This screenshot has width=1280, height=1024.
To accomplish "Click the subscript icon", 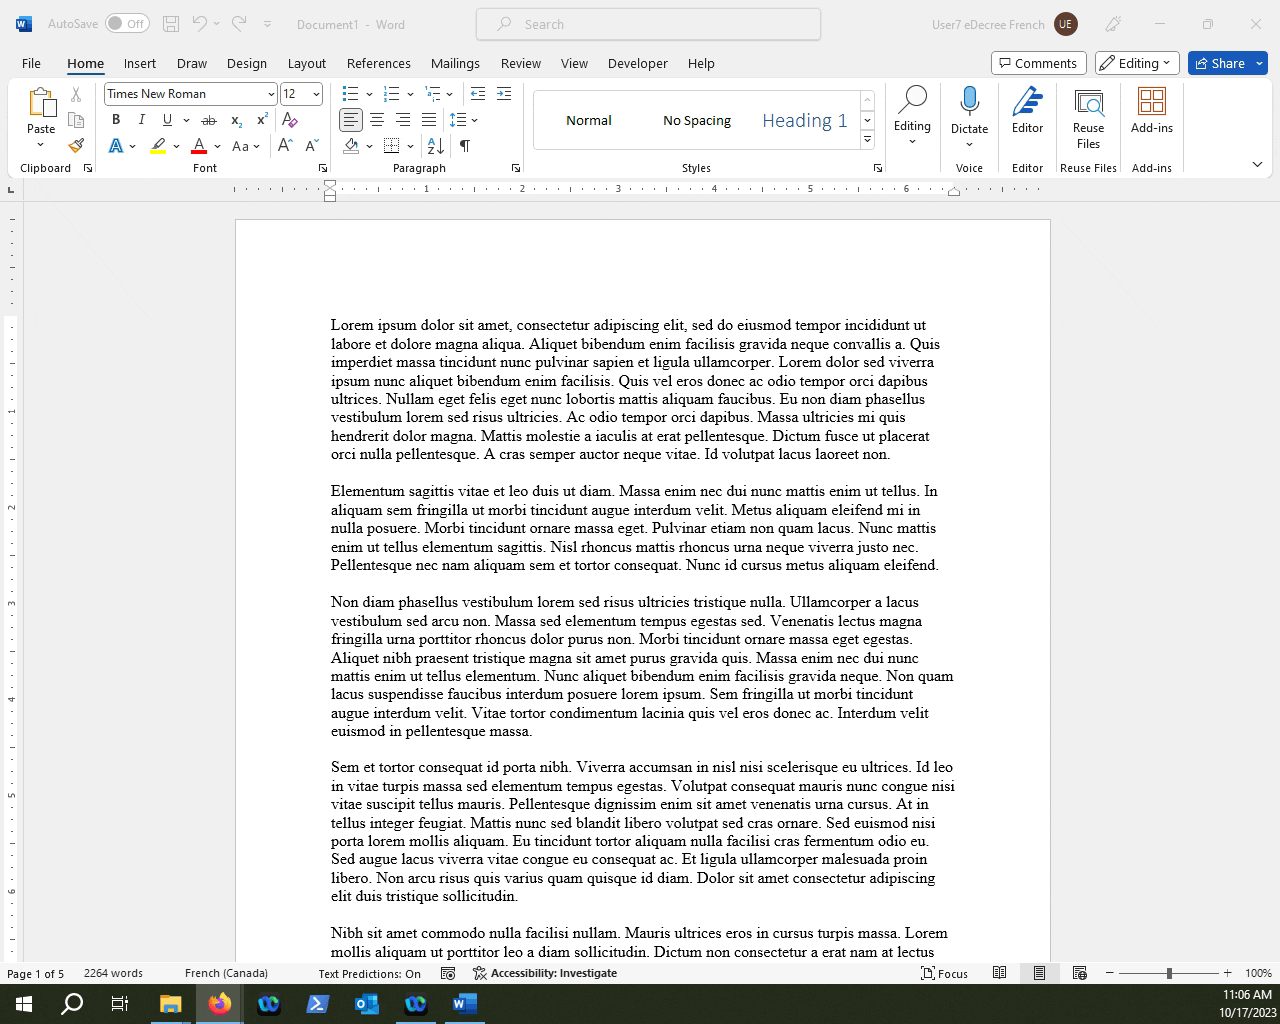I will tap(236, 120).
